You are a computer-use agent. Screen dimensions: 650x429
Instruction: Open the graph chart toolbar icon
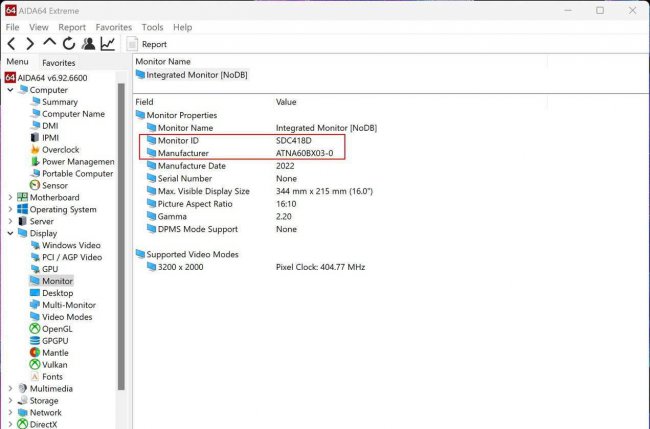pos(108,44)
